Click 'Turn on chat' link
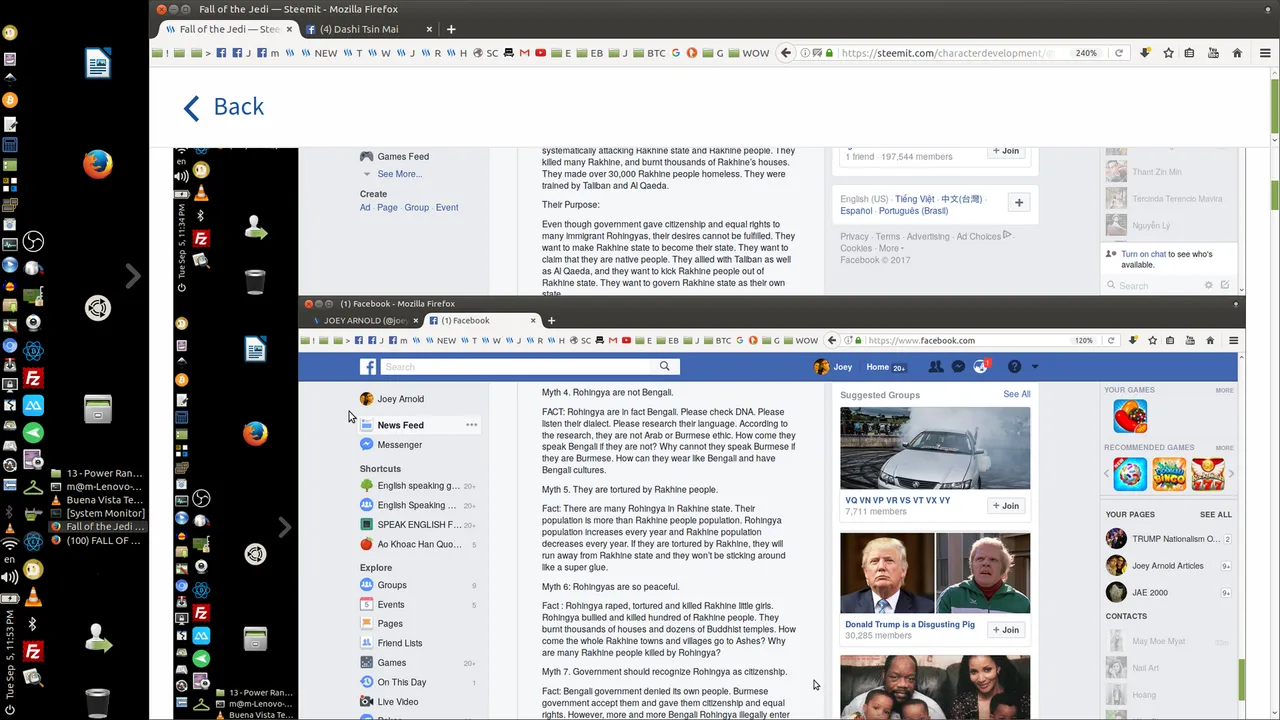Screen dimensions: 1280x720 (x=1143, y=254)
